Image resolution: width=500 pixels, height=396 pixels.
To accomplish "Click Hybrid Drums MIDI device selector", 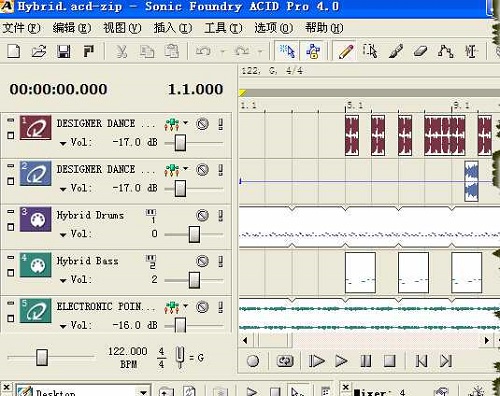I will tap(151, 216).
